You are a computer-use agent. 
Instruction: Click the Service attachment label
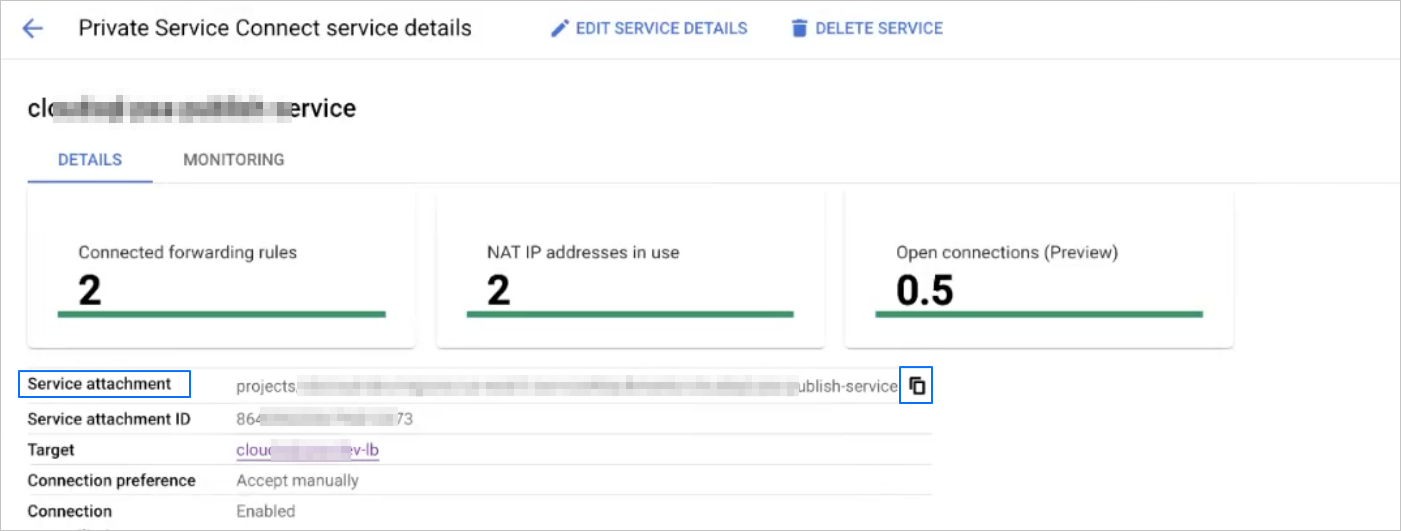click(100, 384)
